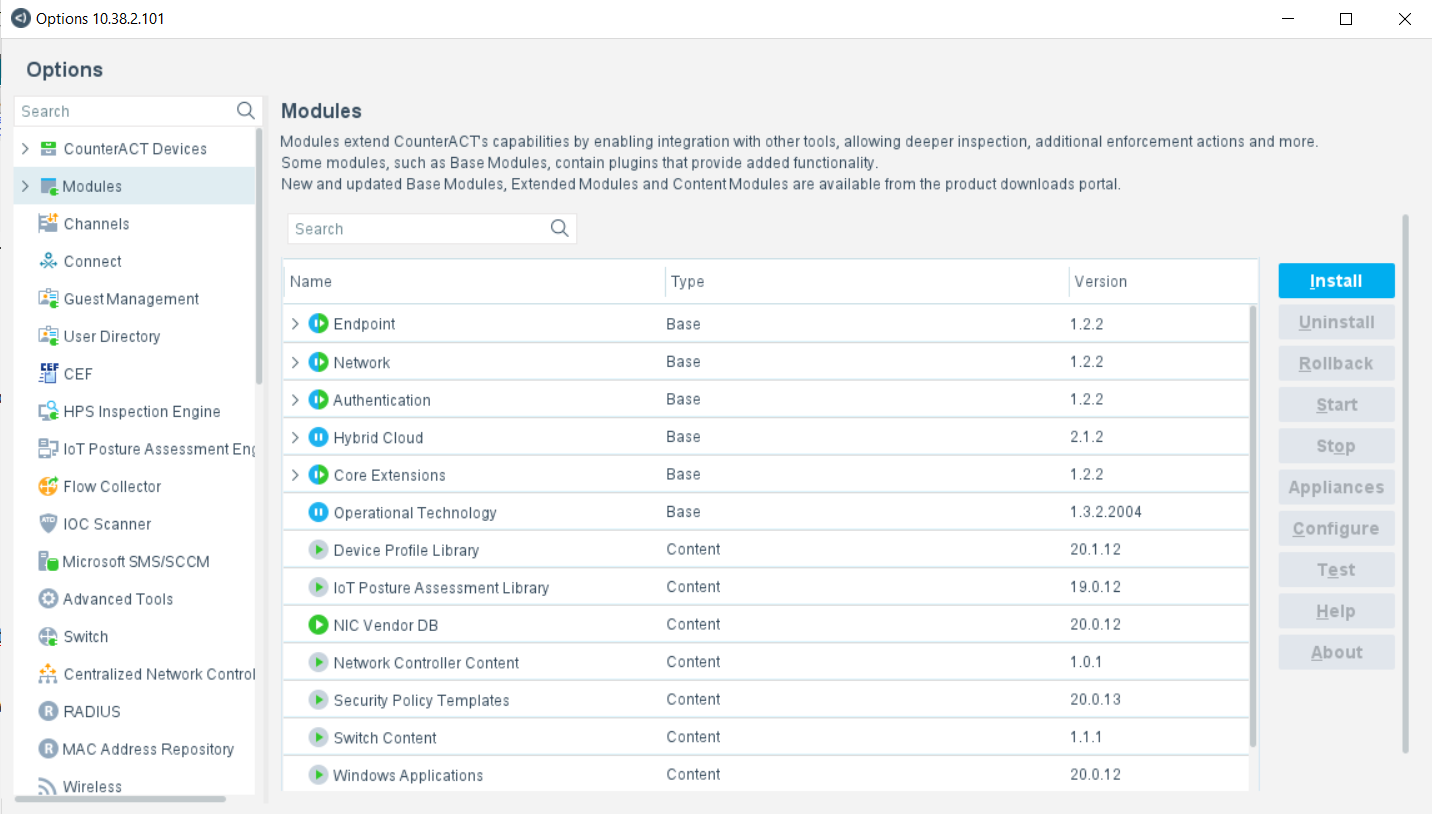The width and height of the screenshot is (1432, 814).
Task: Click the RADIUS icon in sidebar
Action: coord(48,712)
